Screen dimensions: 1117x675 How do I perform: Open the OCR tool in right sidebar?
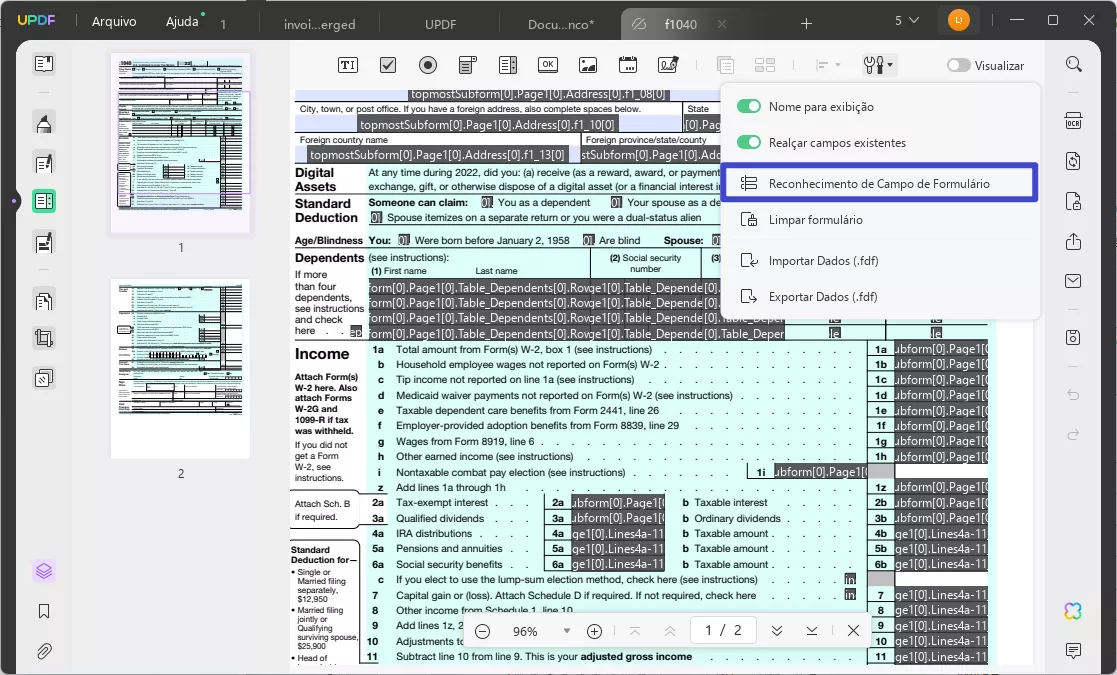pos(1073,122)
